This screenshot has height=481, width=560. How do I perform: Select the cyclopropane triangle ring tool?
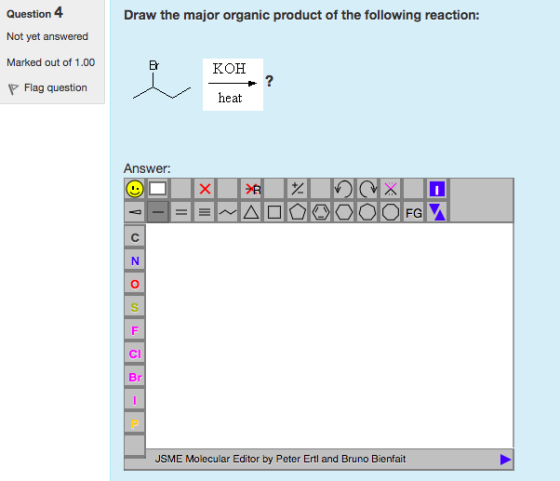click(x=251, y=212)
